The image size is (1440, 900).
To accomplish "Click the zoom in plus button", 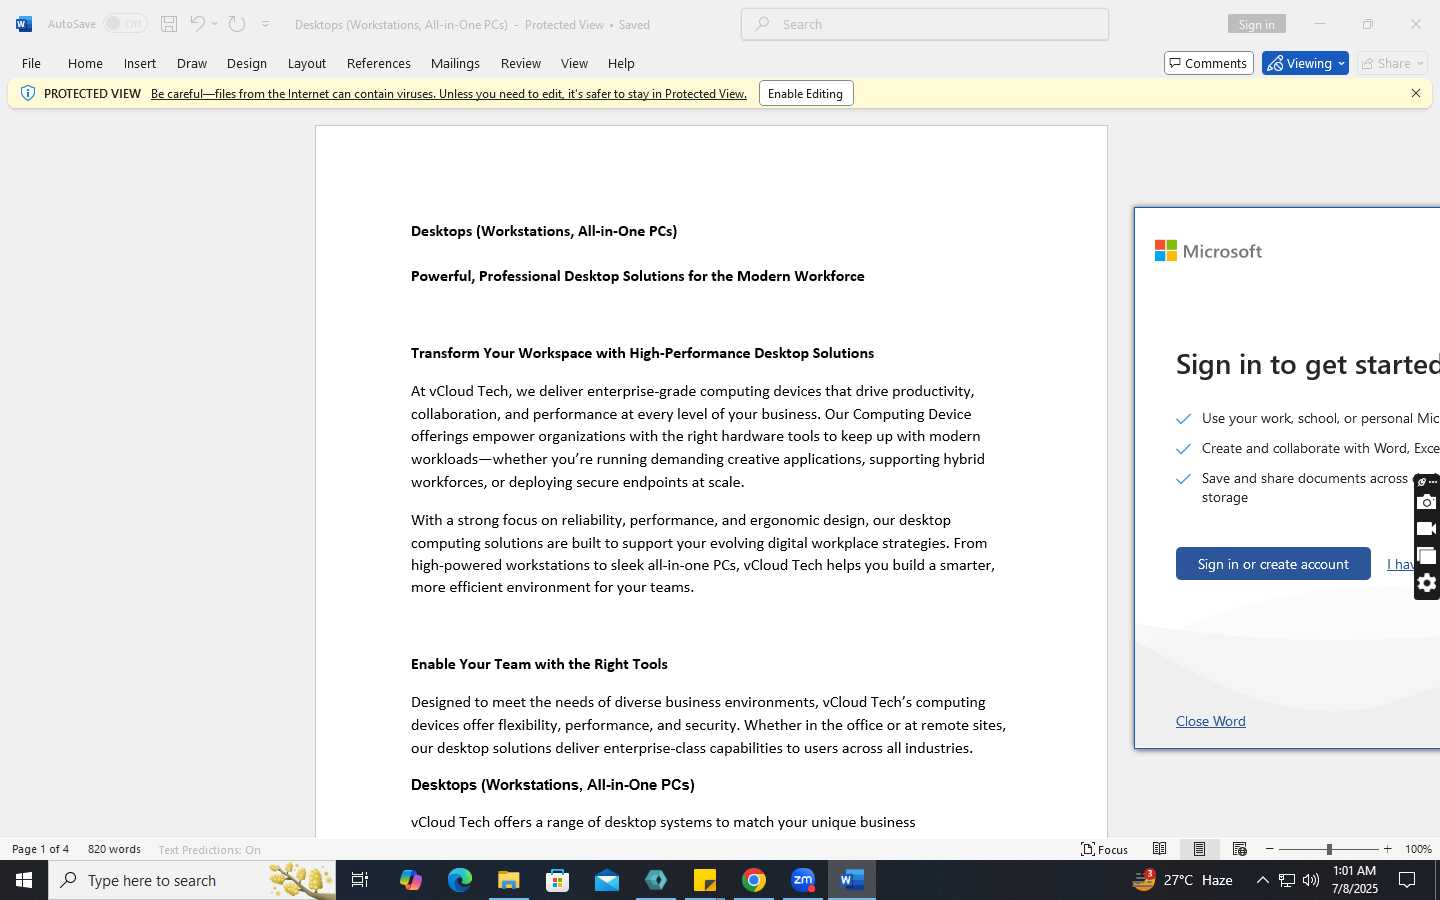I will (1387, 849).
